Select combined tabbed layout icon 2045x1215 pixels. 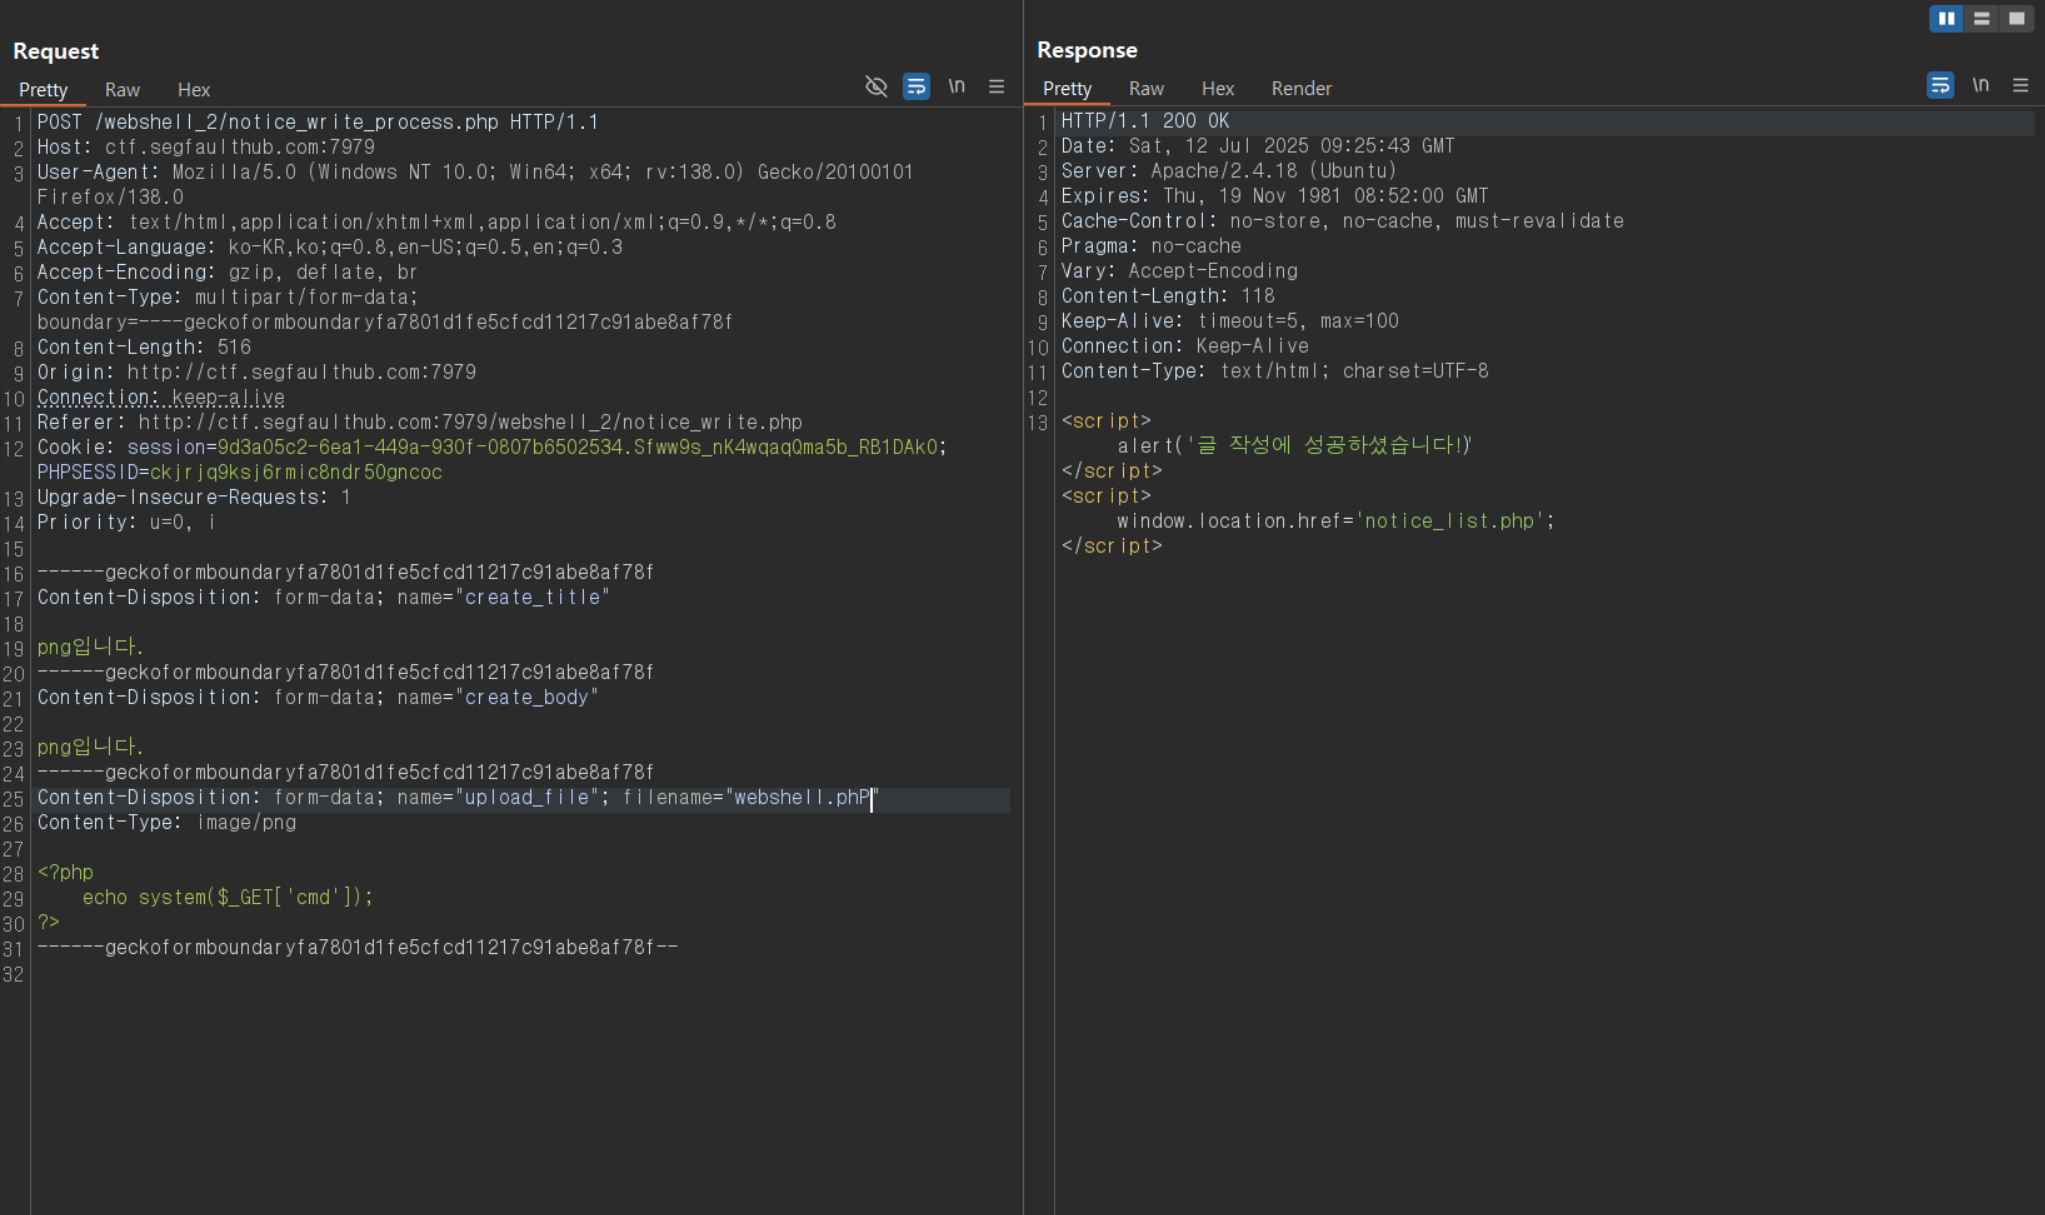(x=2016, y=19)
